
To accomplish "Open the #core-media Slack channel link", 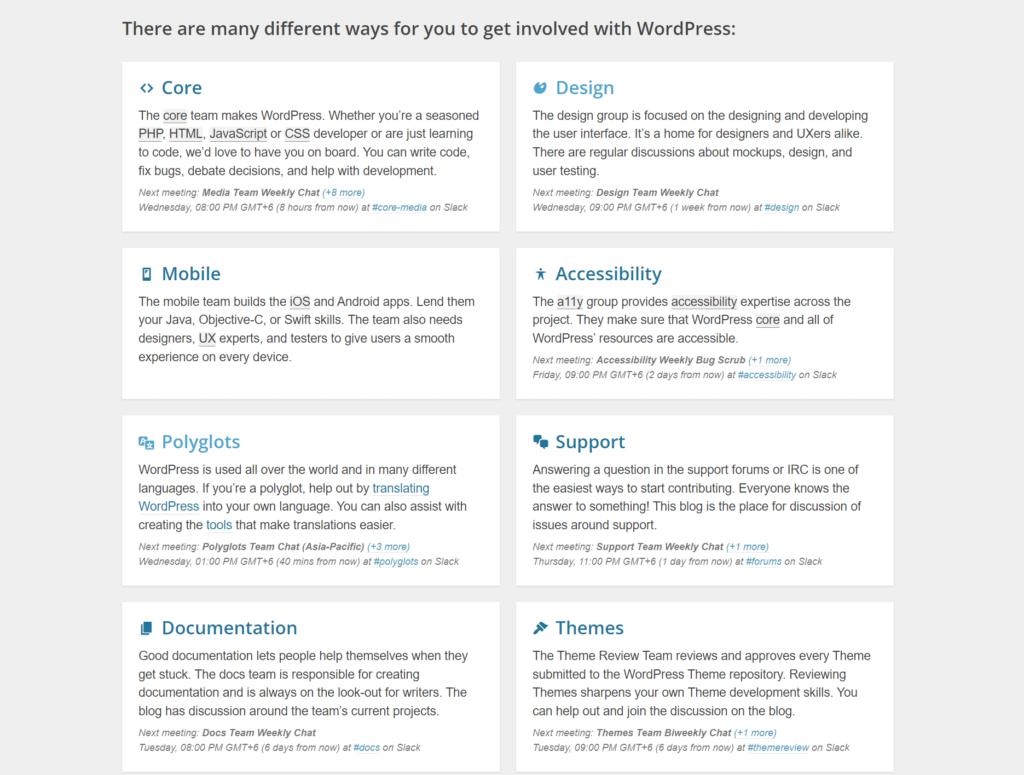I will point(399,207).
